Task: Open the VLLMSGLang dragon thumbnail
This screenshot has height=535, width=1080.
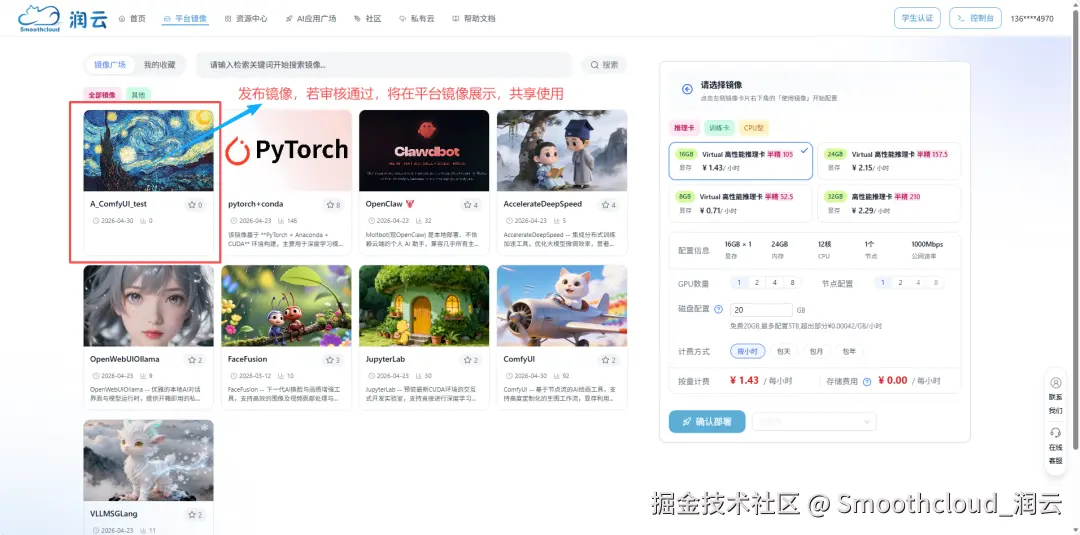Action: (148, 461)
